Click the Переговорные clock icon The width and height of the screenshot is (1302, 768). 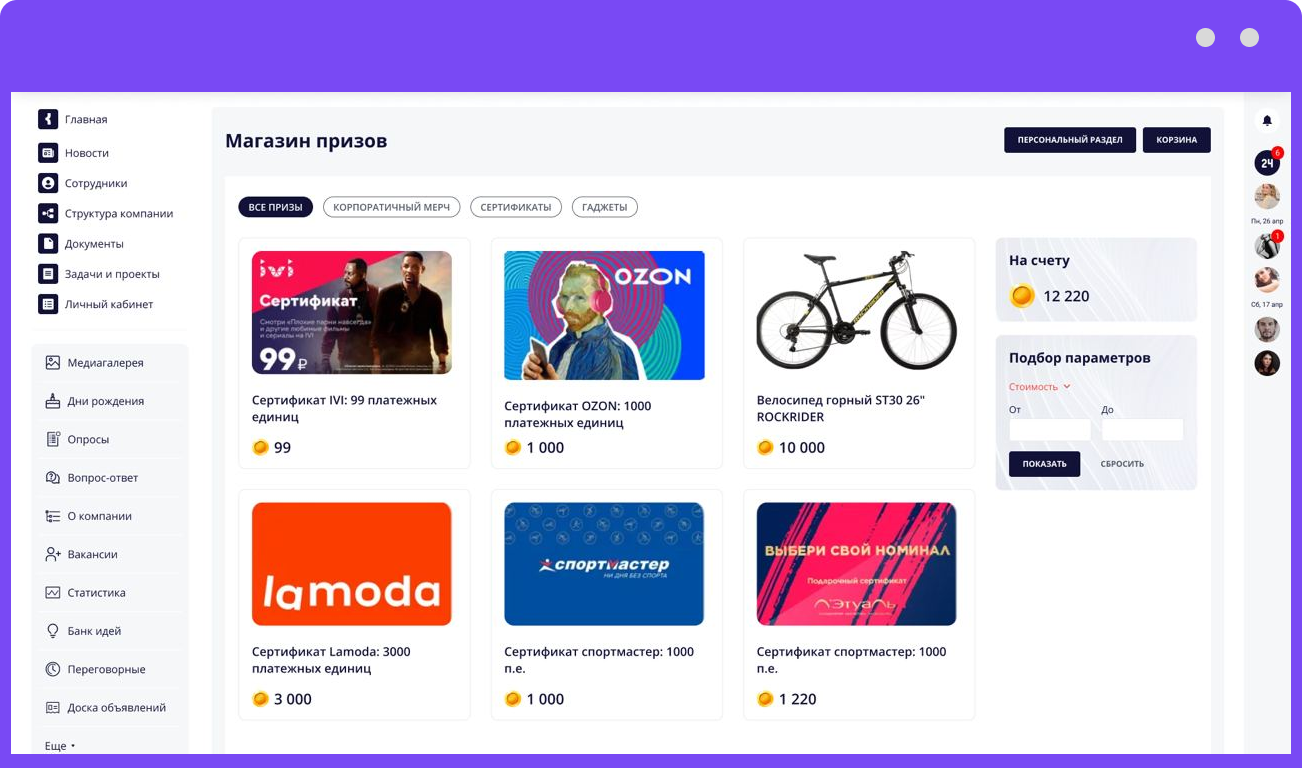pos(53,669)
